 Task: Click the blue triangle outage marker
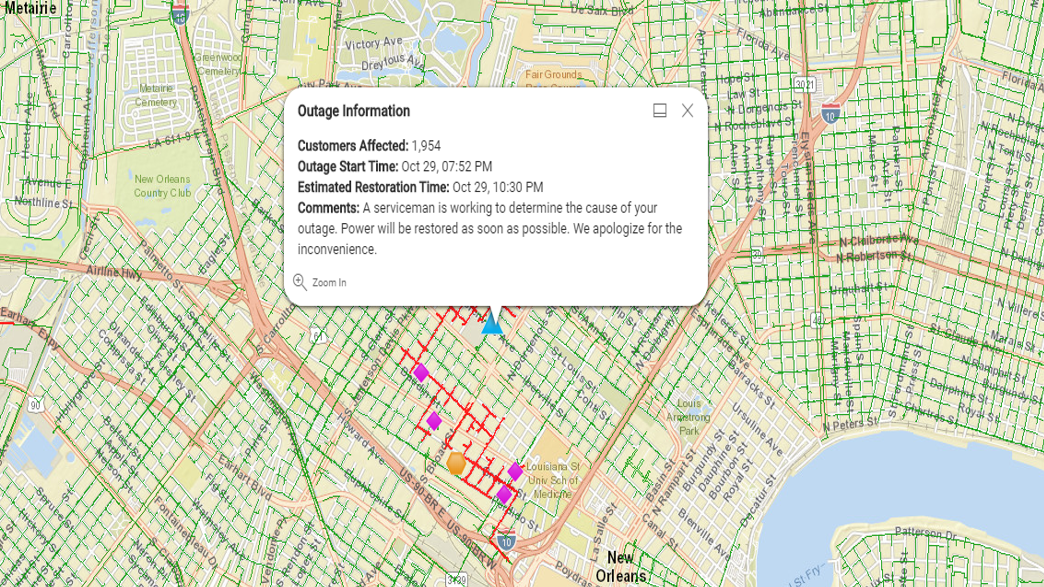[x=491, y=323]
